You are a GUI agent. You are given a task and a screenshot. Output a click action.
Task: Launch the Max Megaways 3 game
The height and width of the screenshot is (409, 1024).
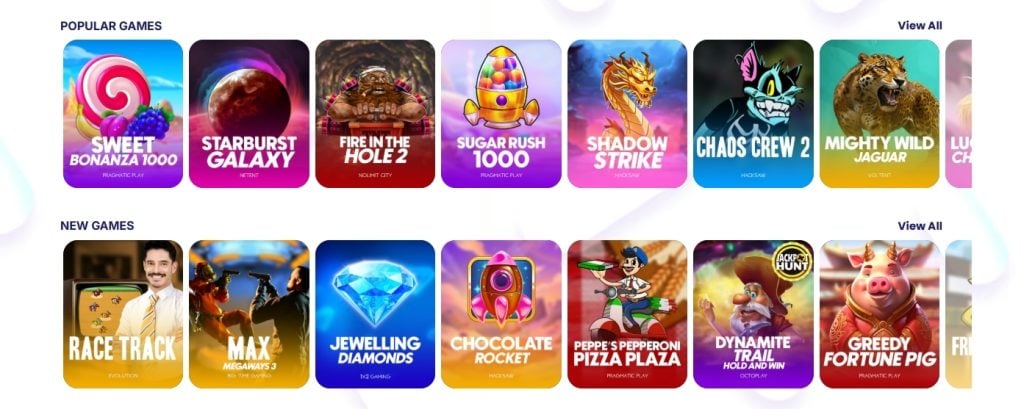tap(249, 314)
